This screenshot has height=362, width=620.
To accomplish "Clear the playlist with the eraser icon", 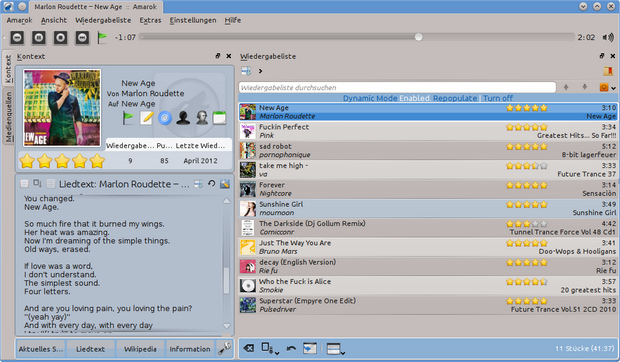I will [249, 348].
